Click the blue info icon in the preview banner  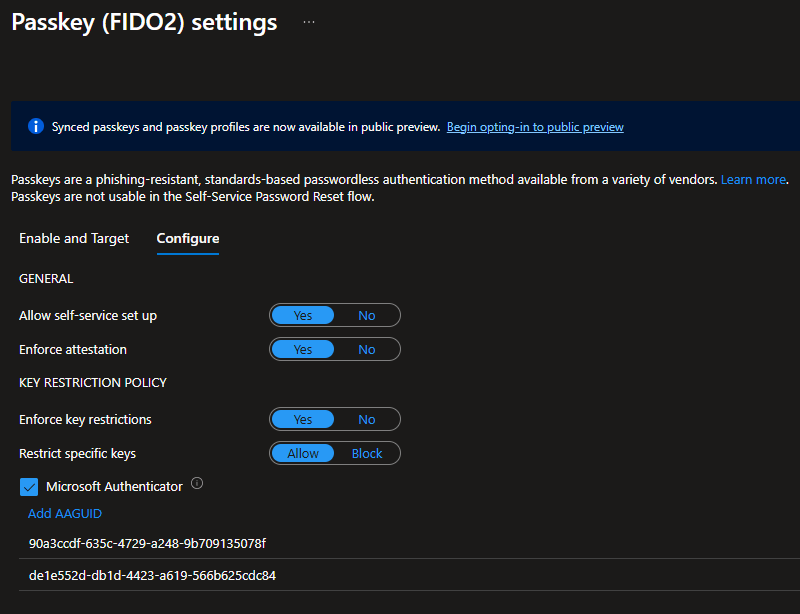[36, 126]
